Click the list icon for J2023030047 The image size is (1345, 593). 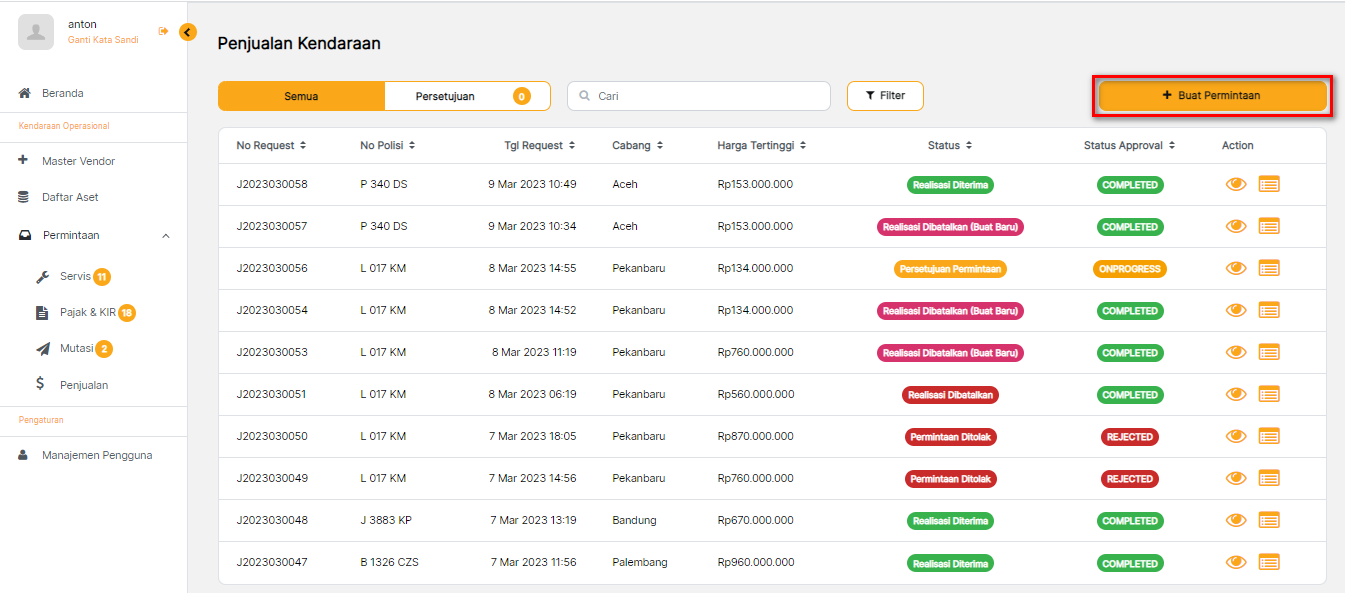click(x=1269, y=563)
